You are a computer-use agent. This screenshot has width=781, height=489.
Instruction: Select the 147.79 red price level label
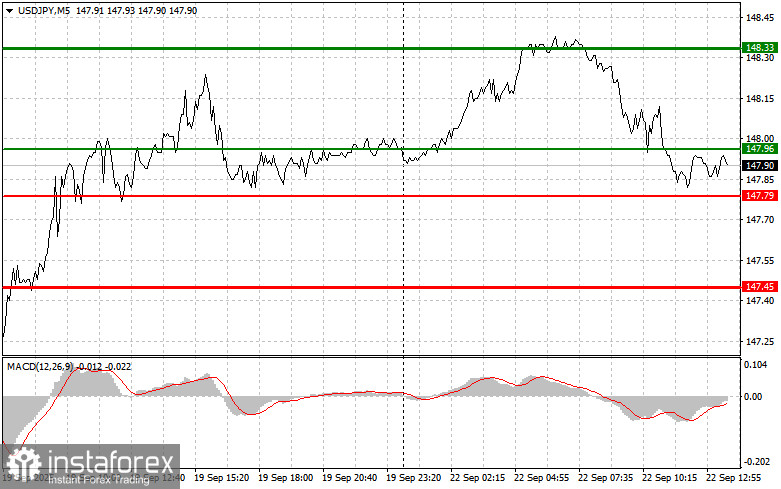coord(759,196)
